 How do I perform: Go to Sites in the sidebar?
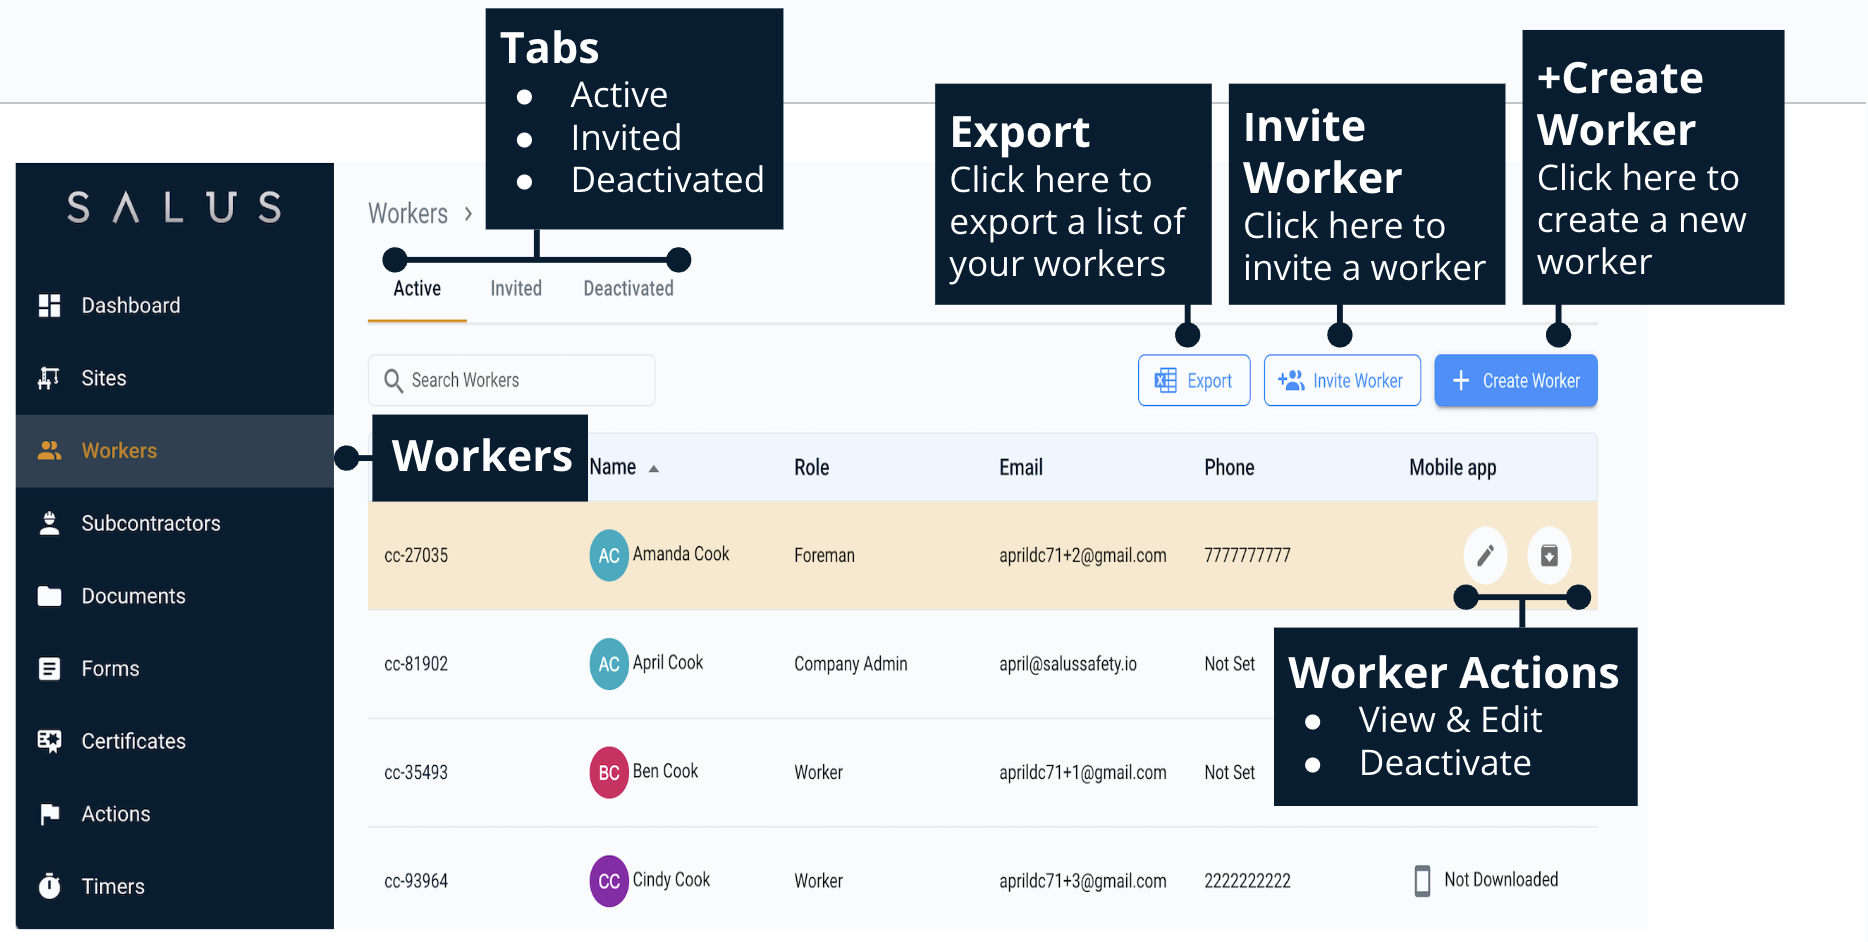[103, 378]
